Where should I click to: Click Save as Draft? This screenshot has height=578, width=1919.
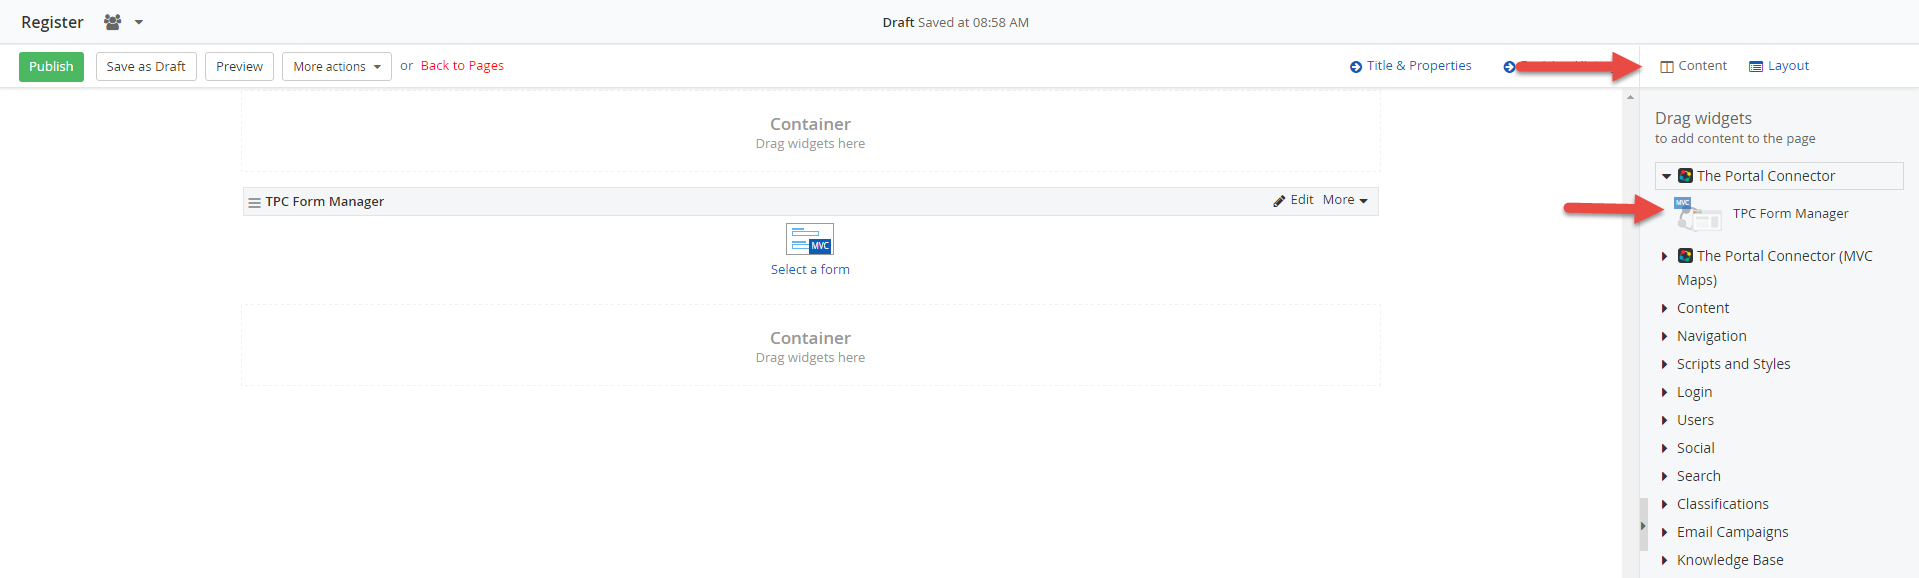tap(146, 66)
